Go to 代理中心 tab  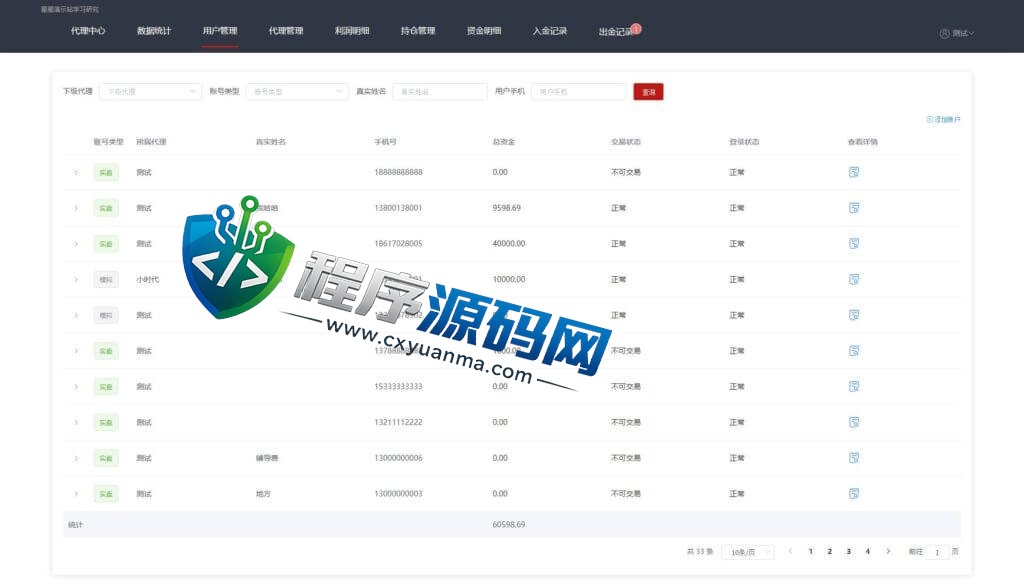click(88, 31)
